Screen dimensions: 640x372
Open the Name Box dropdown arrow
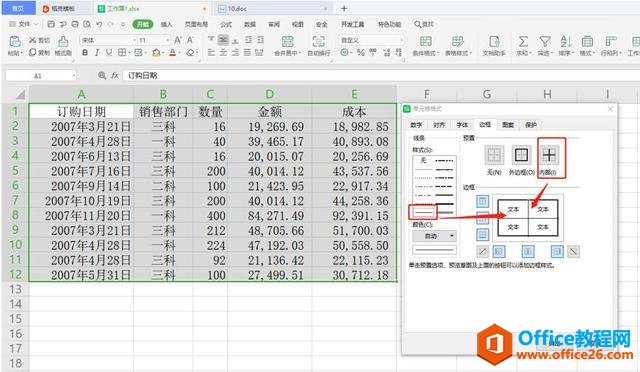point(73,76)
